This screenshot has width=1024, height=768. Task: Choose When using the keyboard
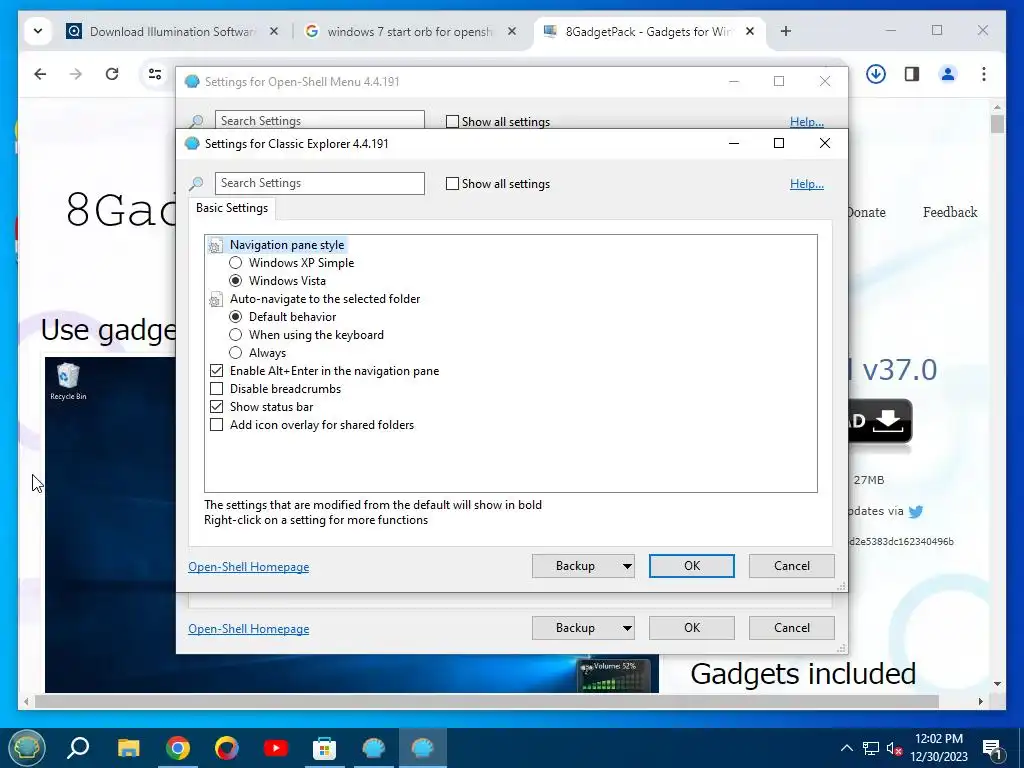[236, 334]
